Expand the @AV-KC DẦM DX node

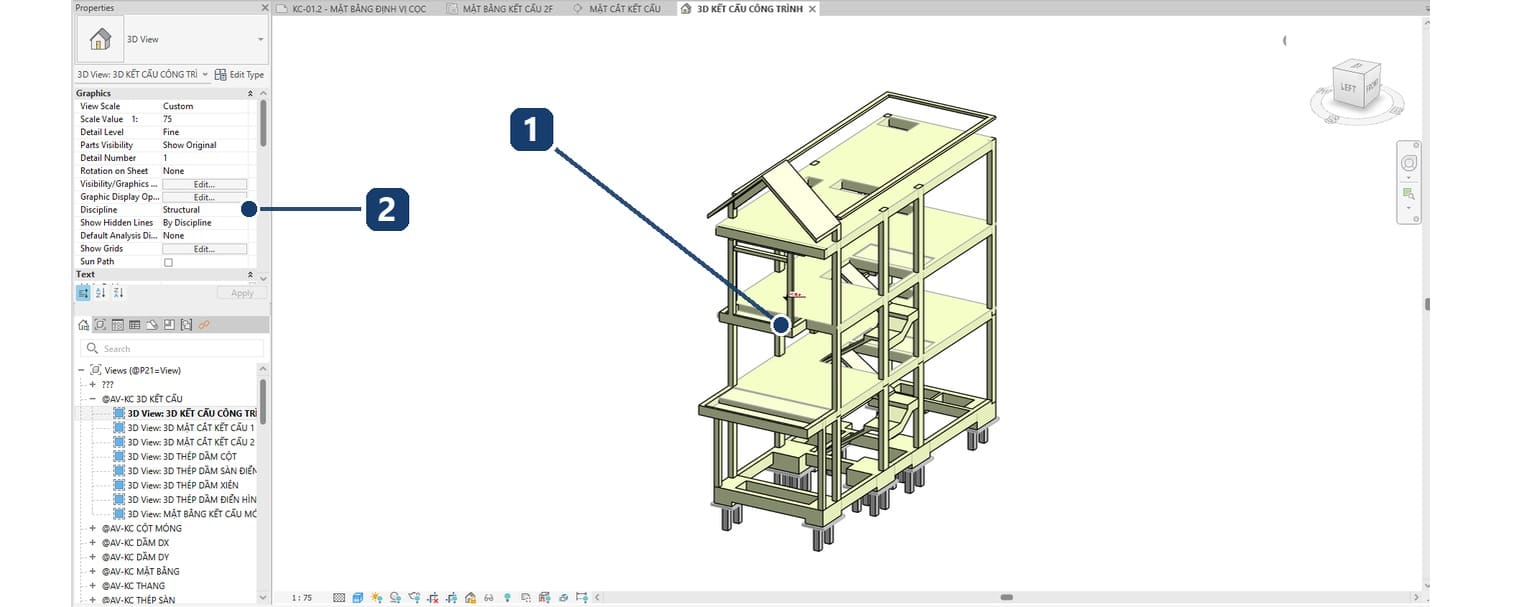92,542
